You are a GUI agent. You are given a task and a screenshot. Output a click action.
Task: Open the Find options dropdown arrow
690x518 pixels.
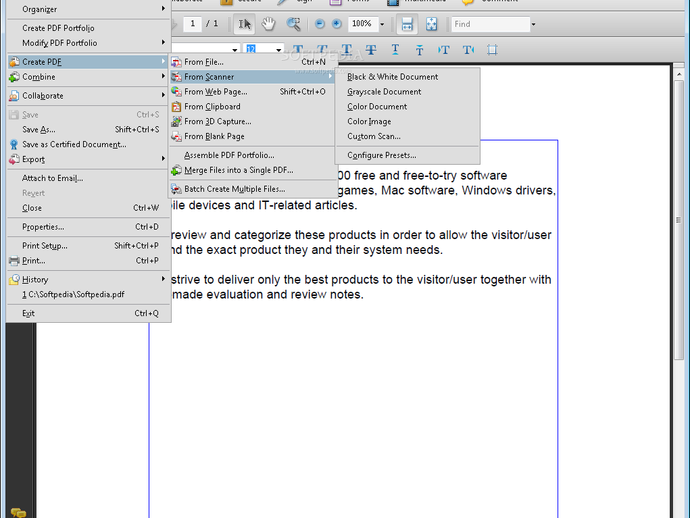point(533,24)
